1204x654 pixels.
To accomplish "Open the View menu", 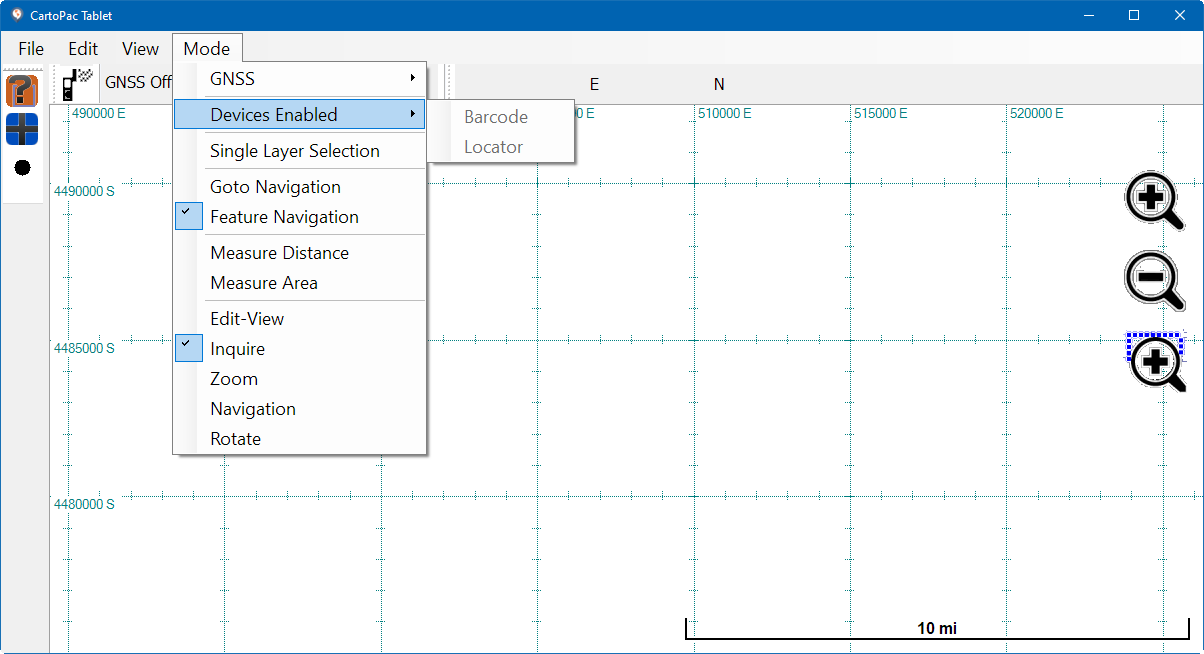I will [x=140, y=49].
